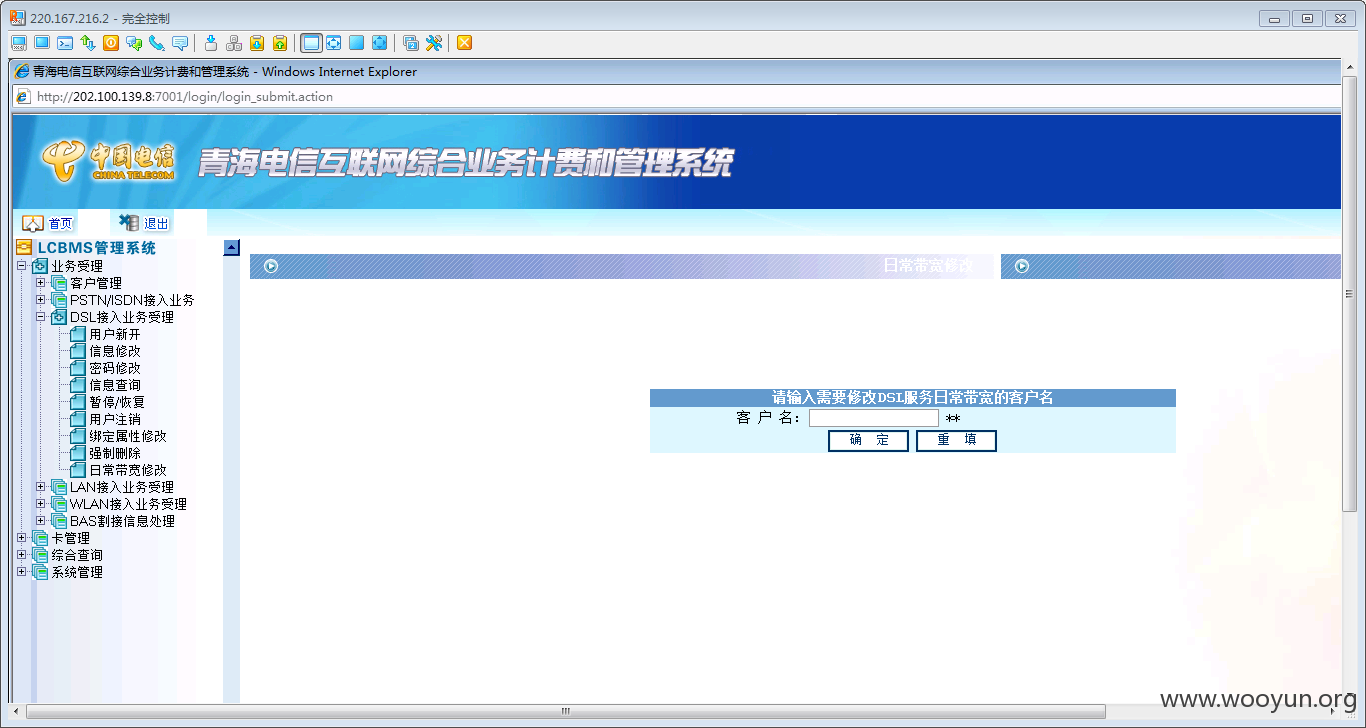
Task: Open 绑定属性修改 tree item
Action: (128, 436)
